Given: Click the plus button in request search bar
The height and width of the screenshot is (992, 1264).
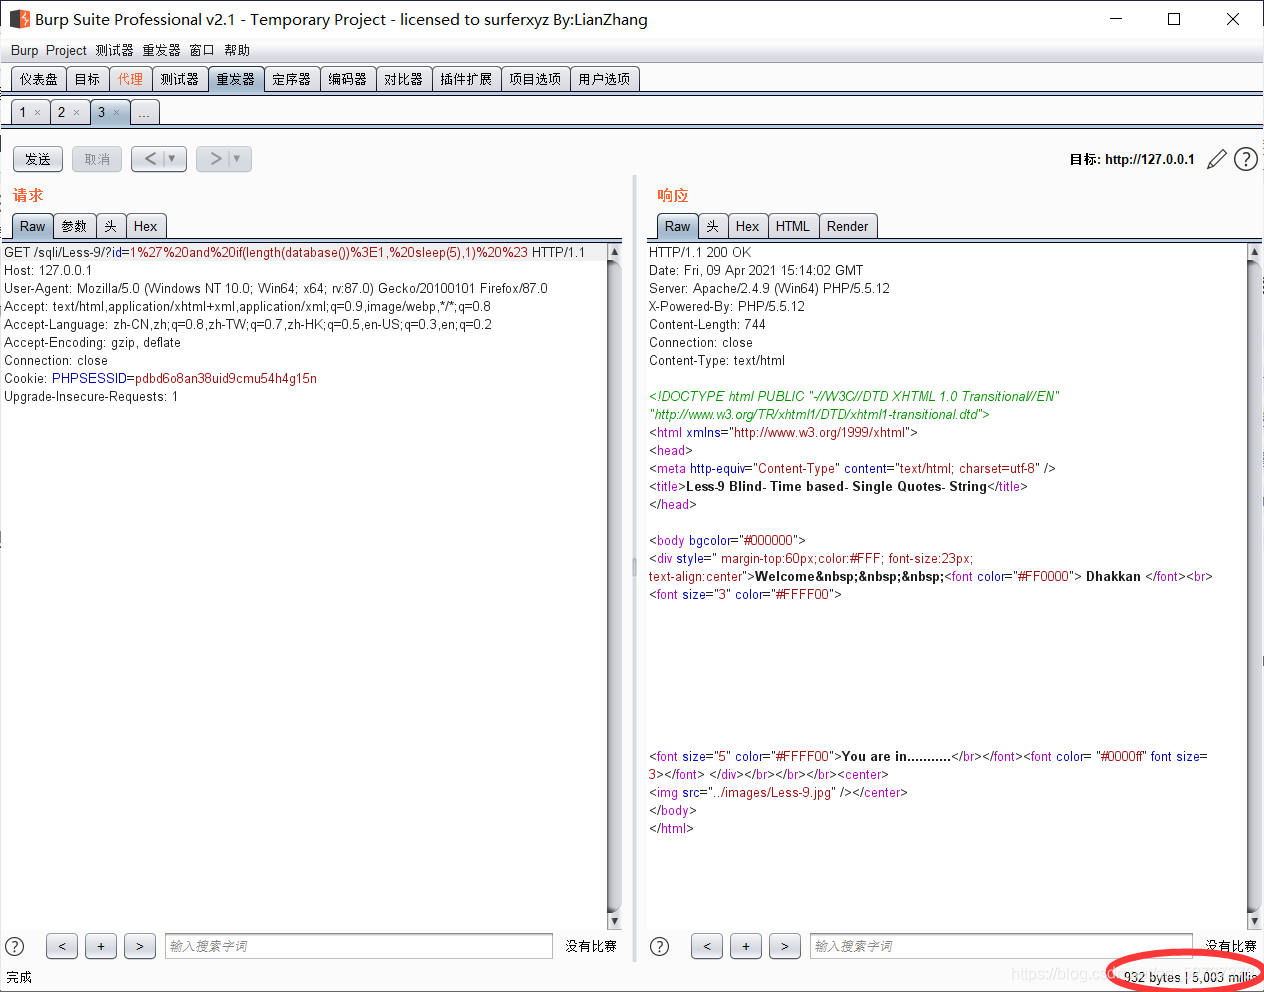Looking at the screenshot, I should tap(101, 946).
